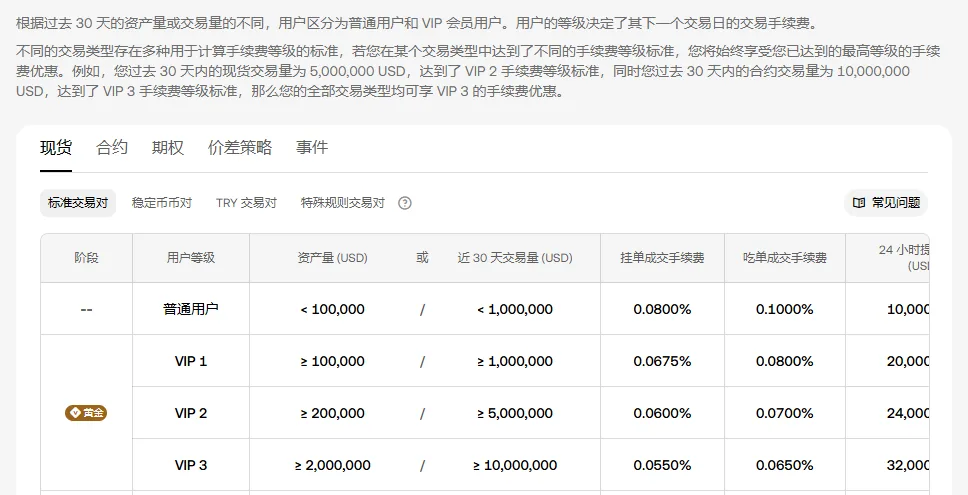Click 近 30 天交易量 (USD) header
Image resolution: width=968 pixels, height=495 pixels.
[x=515, y=258]
